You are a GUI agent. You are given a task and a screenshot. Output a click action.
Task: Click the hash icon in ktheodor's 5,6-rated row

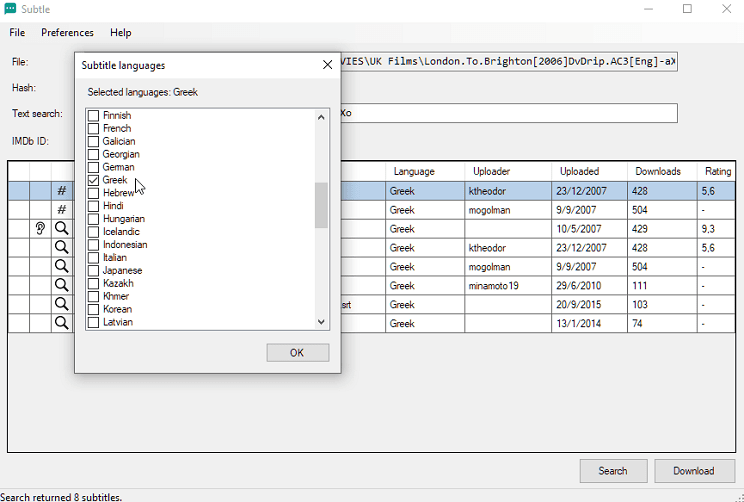pyautogui.click(x=62, y=191)
